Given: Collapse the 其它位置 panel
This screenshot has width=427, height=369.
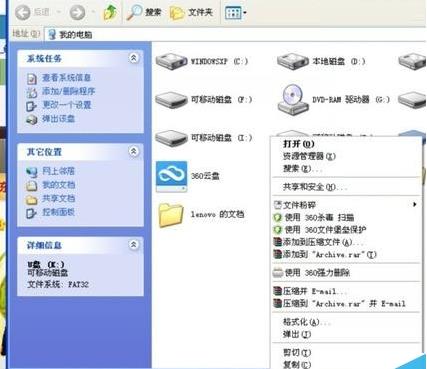Looking at the screenshot, I should [x=134, y=151].
